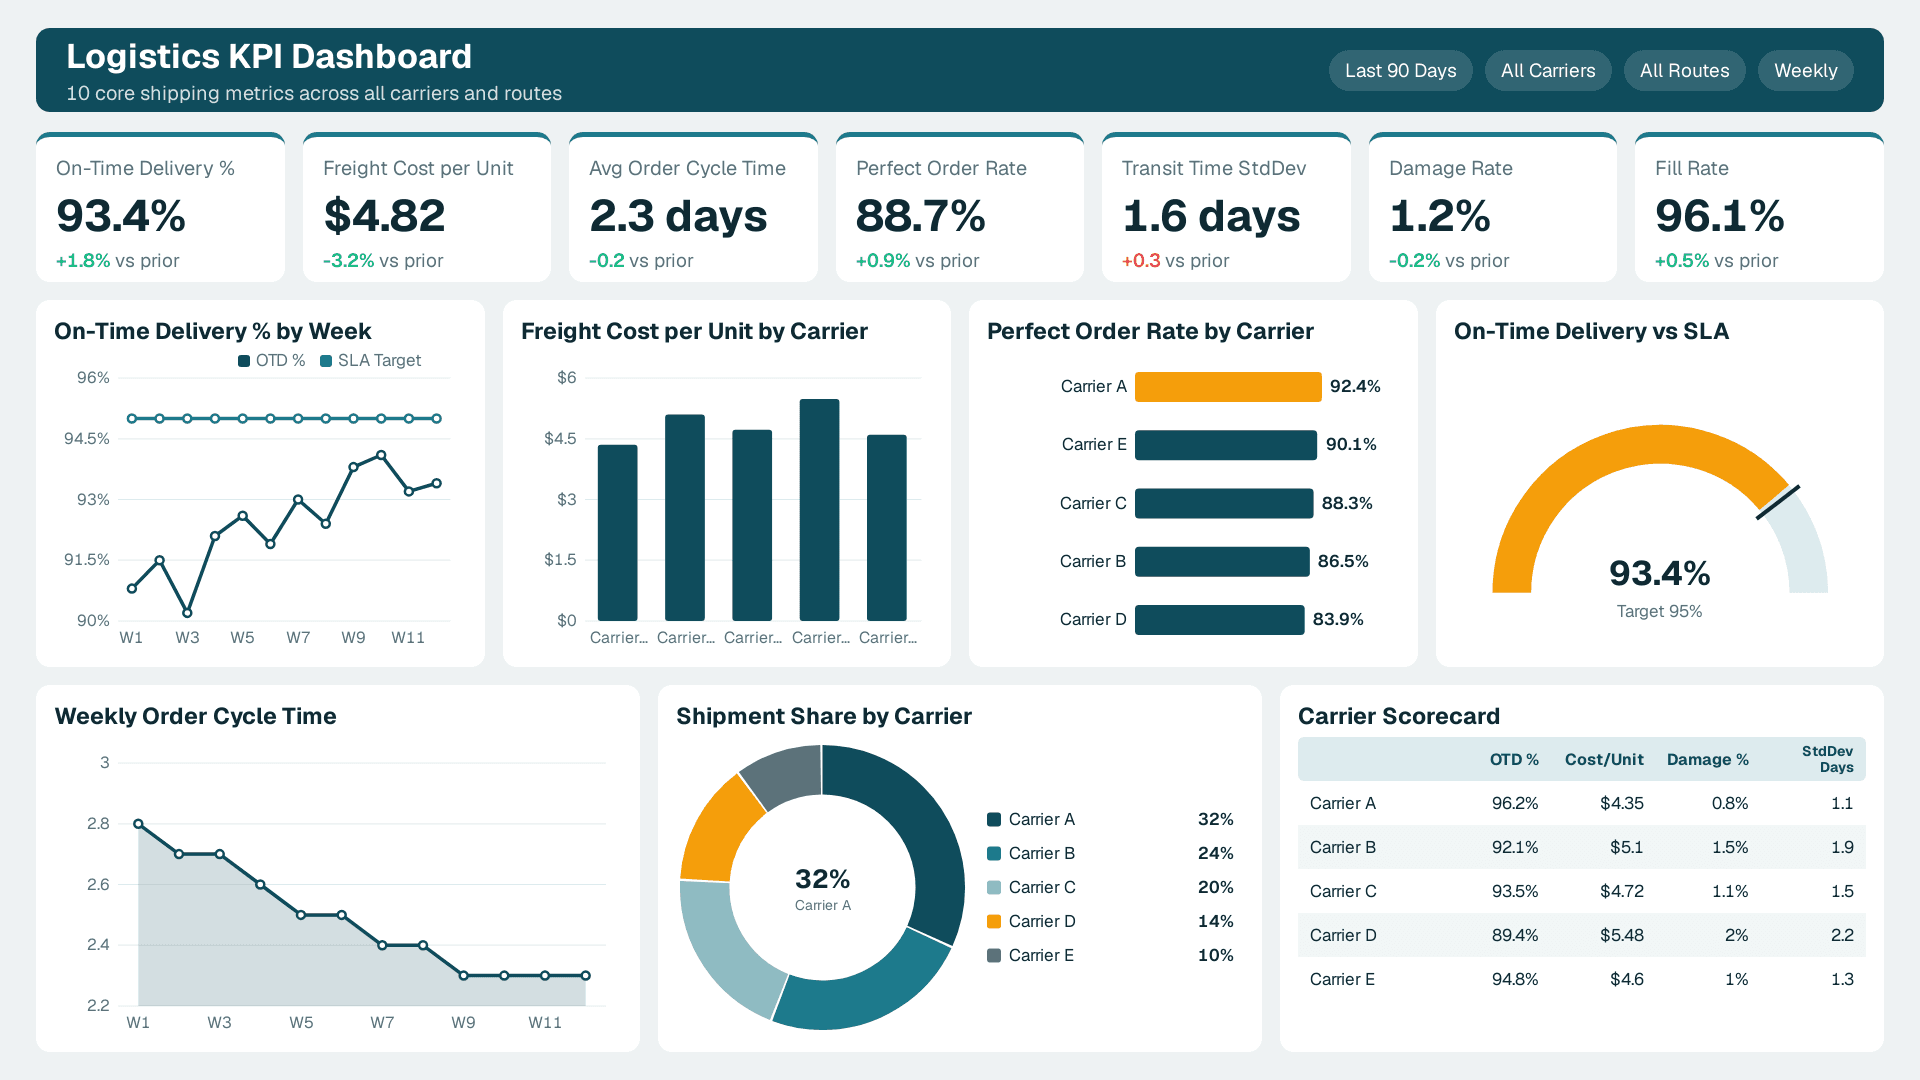
Task: Click the tallest freight cost bar
Action: [x=819, y=510]
